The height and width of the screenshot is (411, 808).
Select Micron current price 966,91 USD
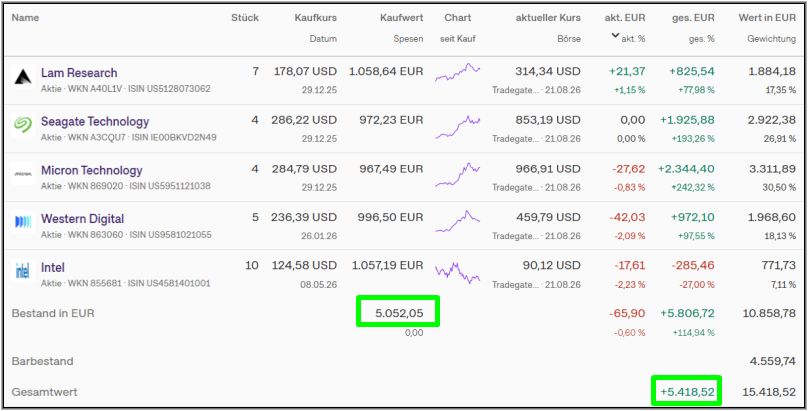click(548, 168)
